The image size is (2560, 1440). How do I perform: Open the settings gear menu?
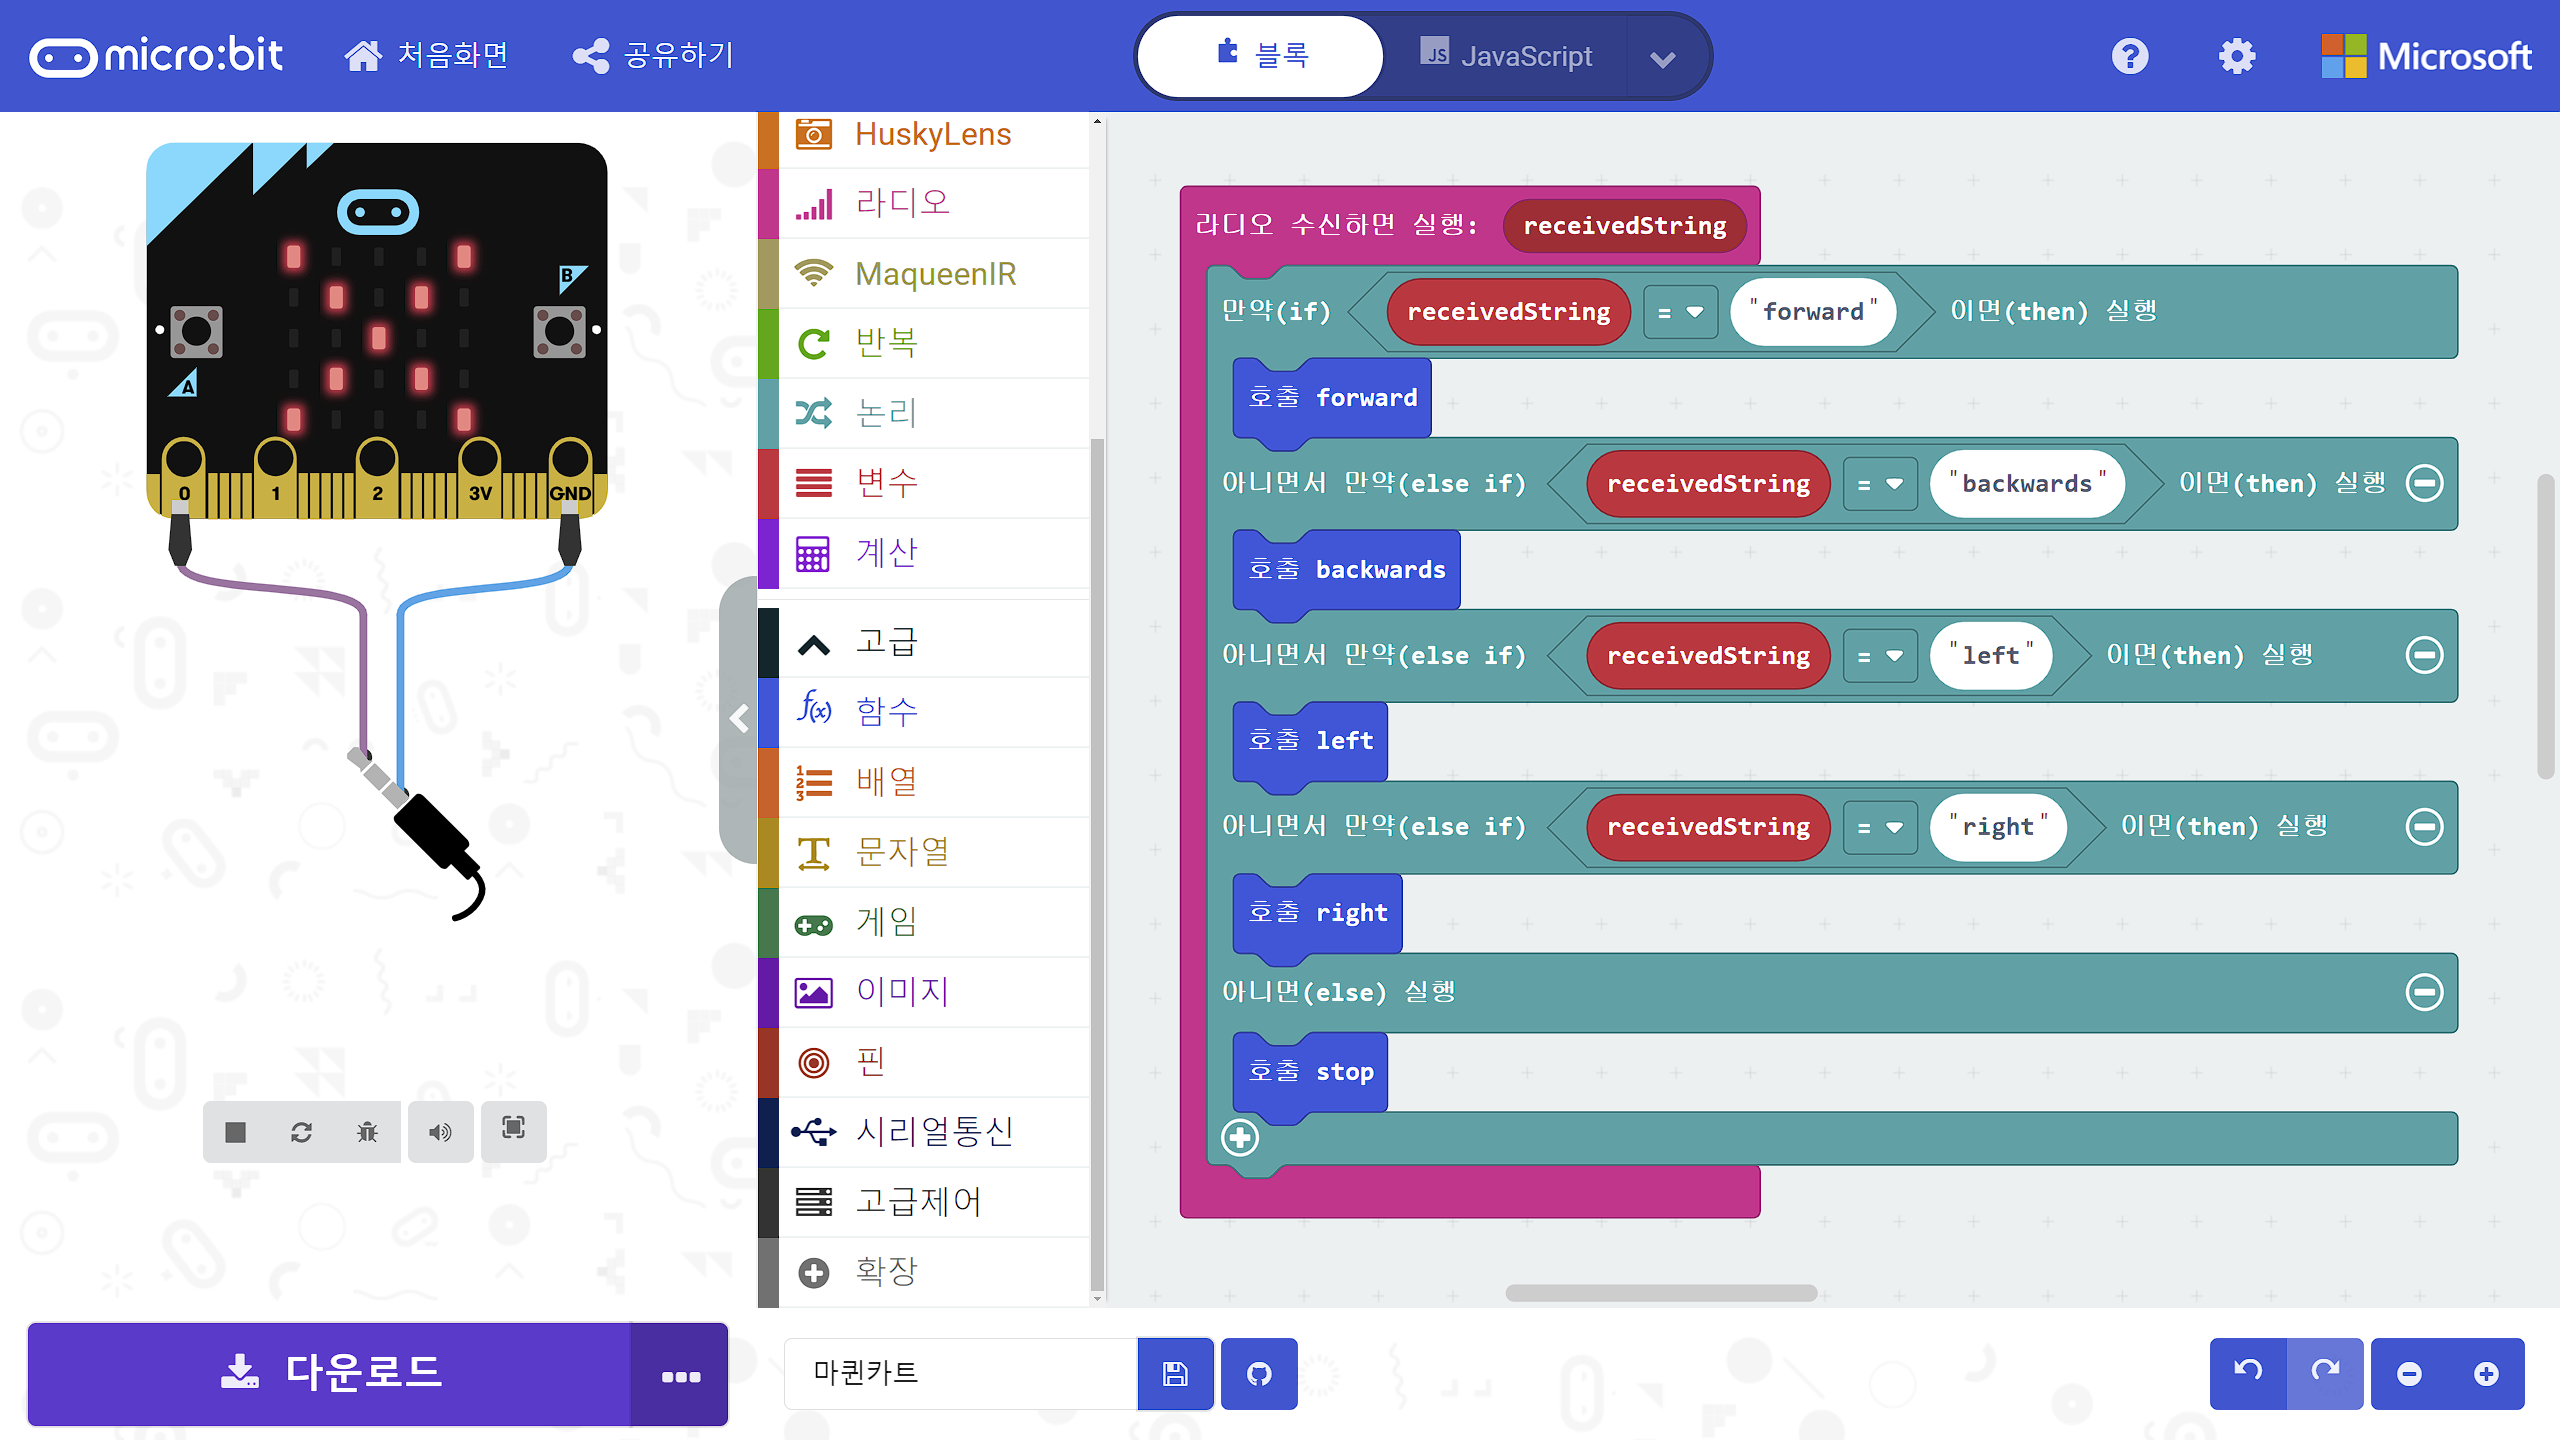(2237, 56)
